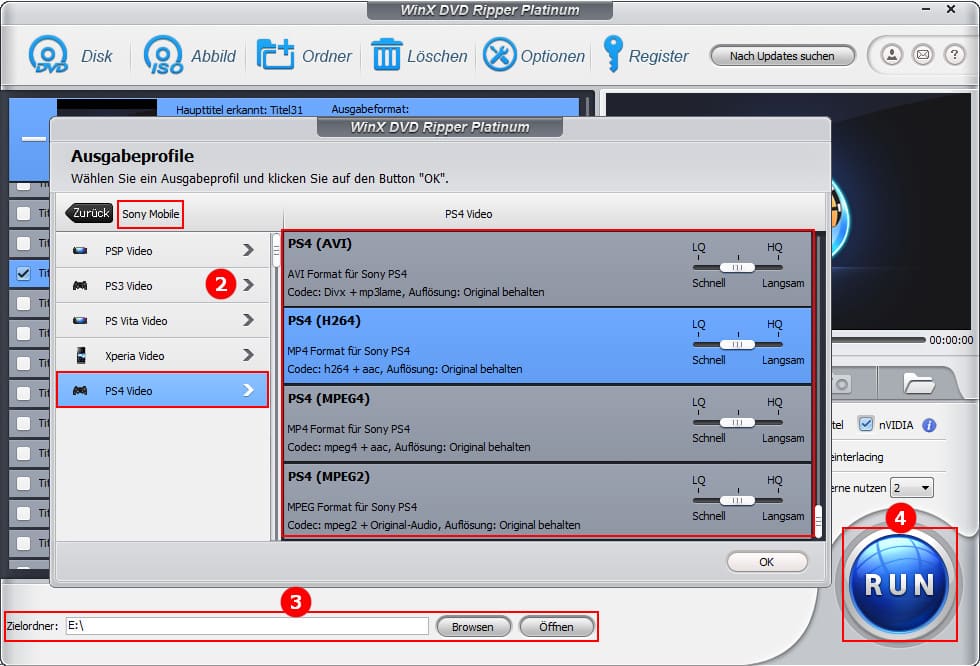This screenshot has width=980, height=666.
Task: Uncheck the selected title checkbox in list
Action: coord(24,272)
